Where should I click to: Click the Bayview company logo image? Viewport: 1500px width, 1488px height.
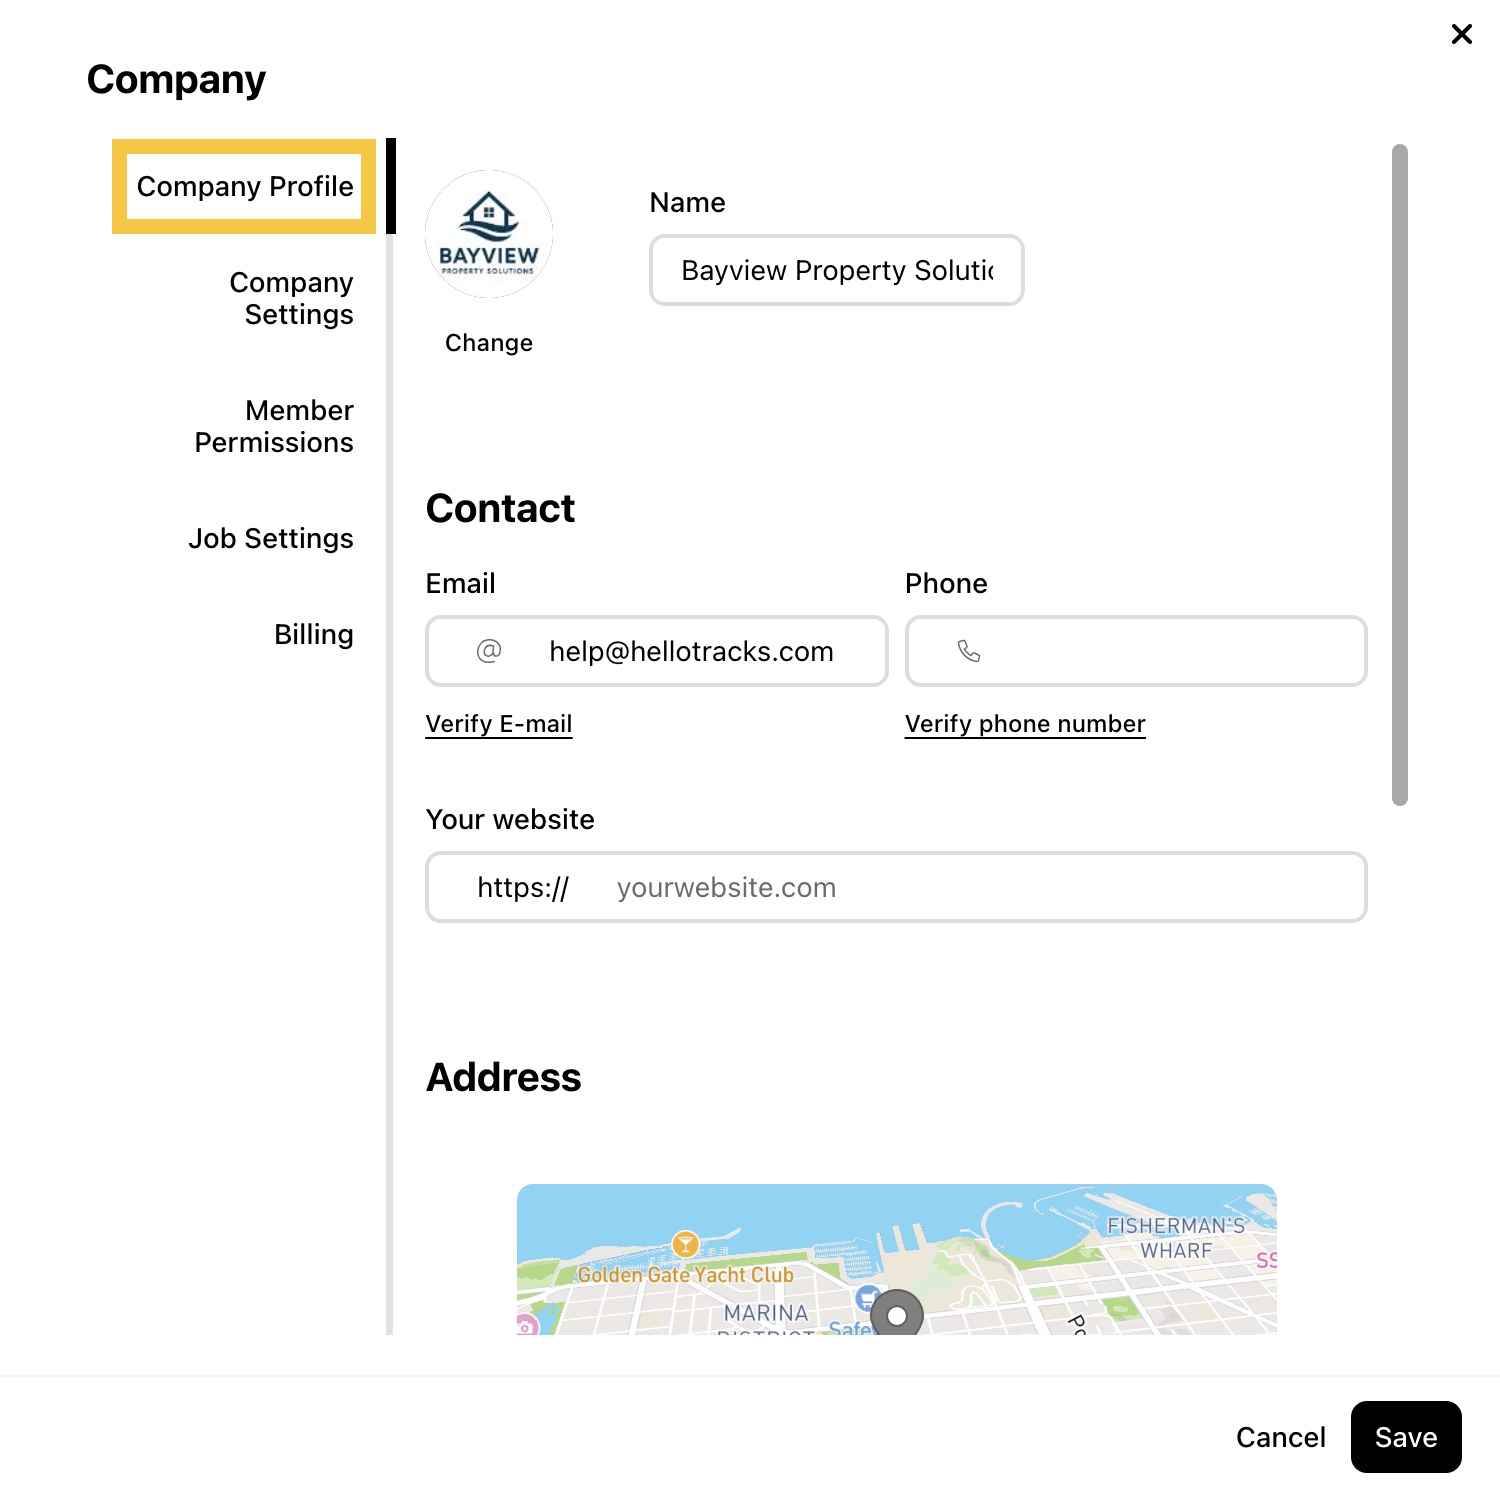(489, 234)
